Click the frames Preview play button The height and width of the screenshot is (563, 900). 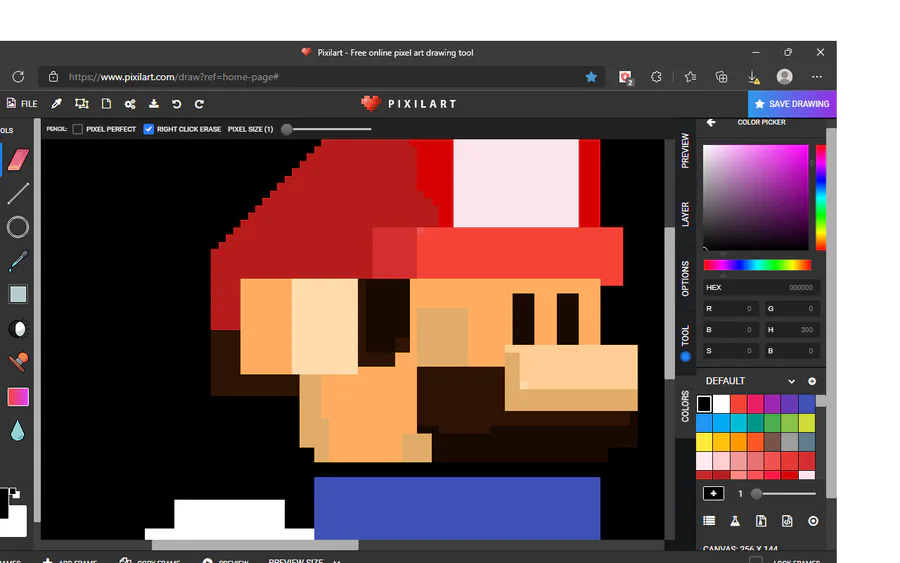[x=226, y=560]
